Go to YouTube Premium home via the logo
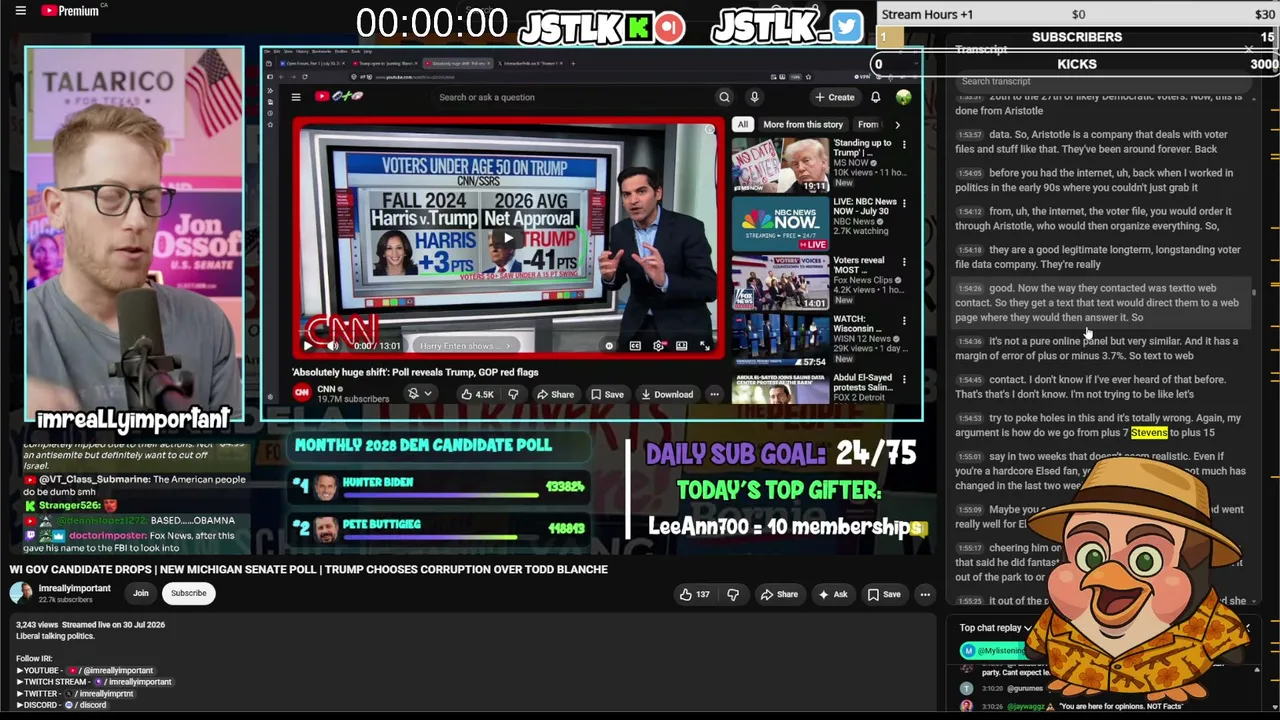 pos(70,11)
